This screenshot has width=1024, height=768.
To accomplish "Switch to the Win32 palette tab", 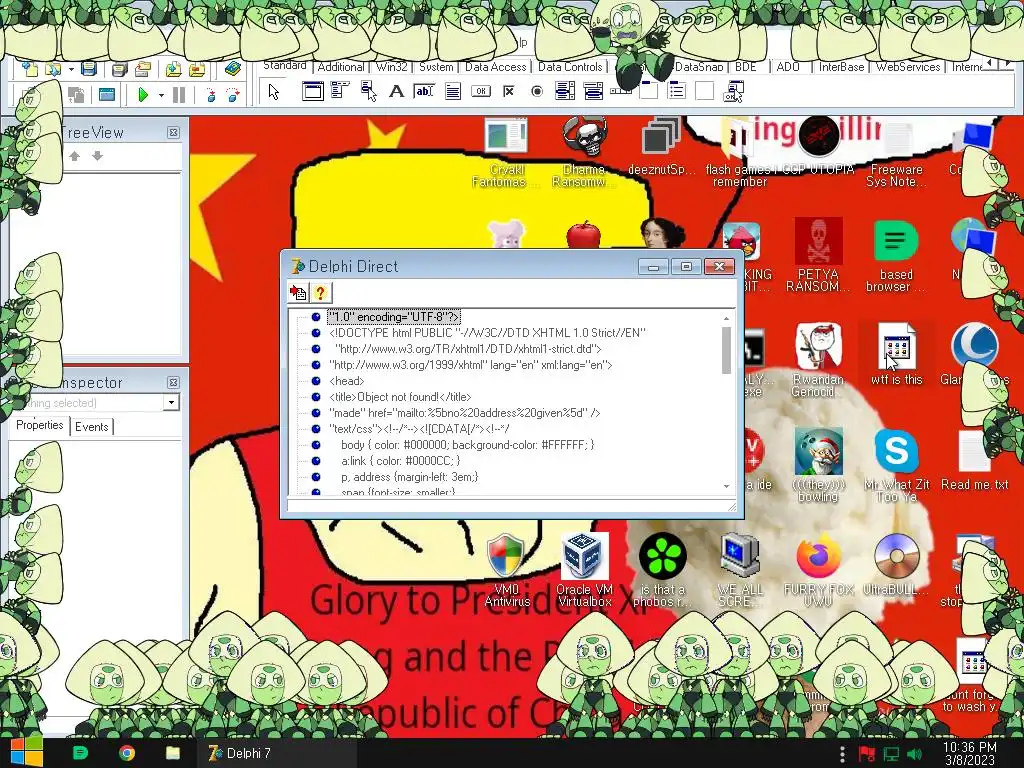I will coord(391,67).
